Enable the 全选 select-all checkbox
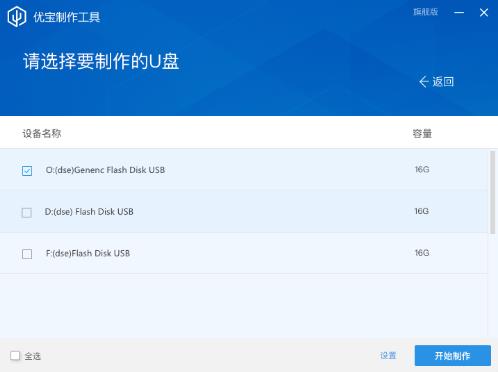Image resolution: width=498 pixels, height=372 pixels. 15,356
